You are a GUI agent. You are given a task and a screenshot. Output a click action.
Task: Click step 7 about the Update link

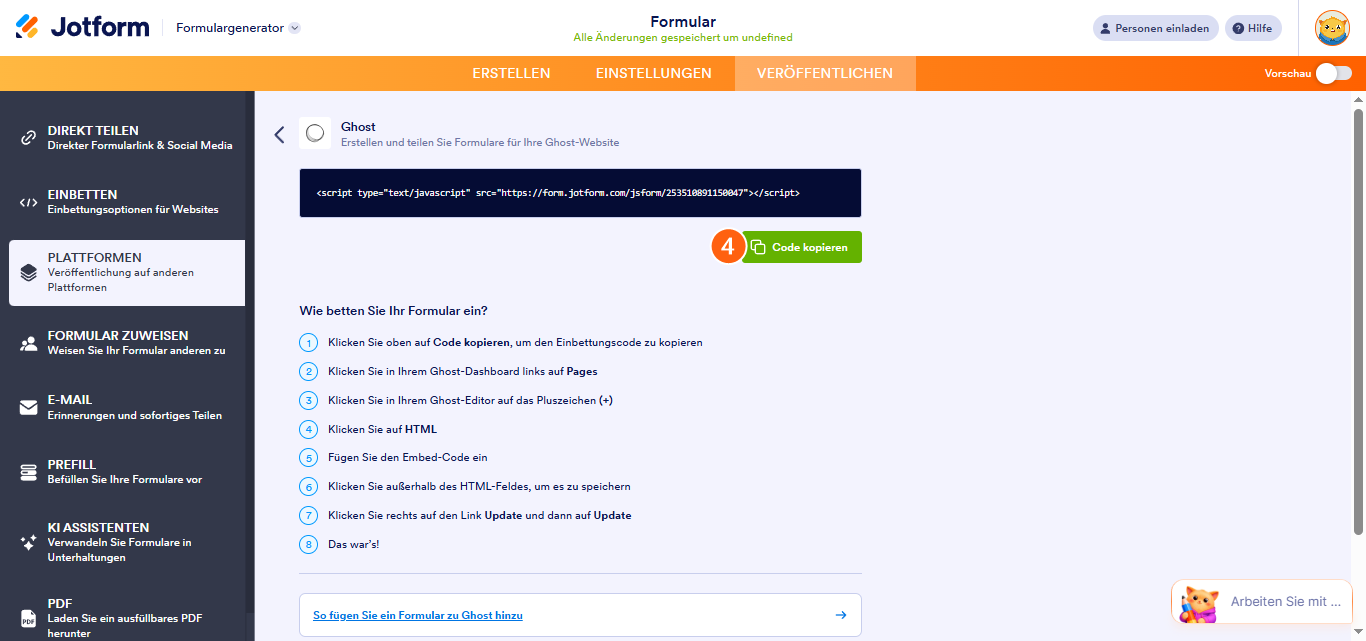tap(479, 515)
